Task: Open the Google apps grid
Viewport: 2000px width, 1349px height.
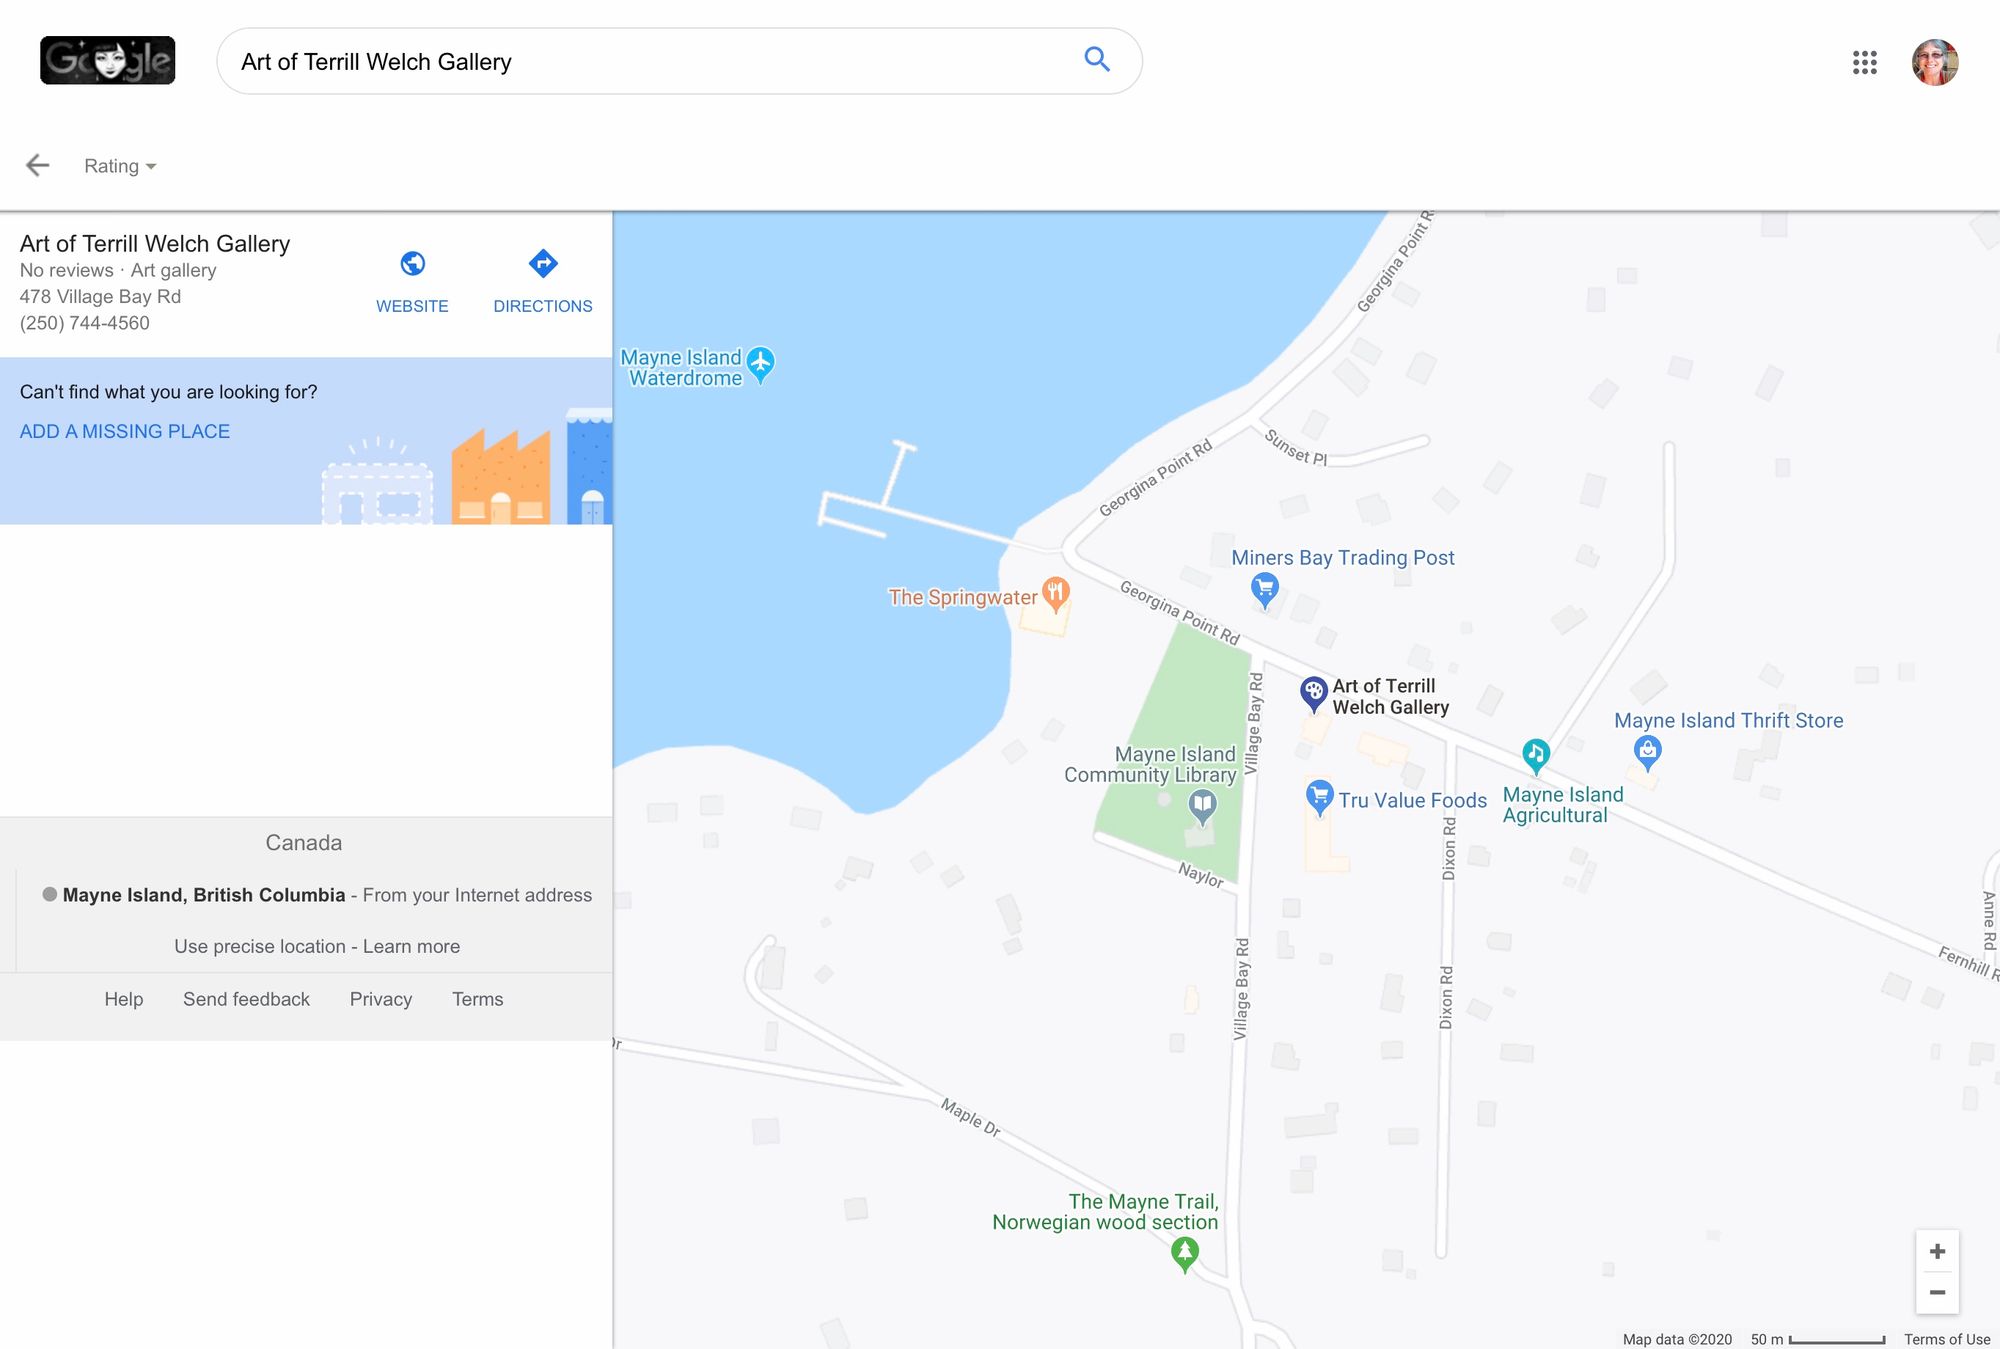Action: (1864, 62)
